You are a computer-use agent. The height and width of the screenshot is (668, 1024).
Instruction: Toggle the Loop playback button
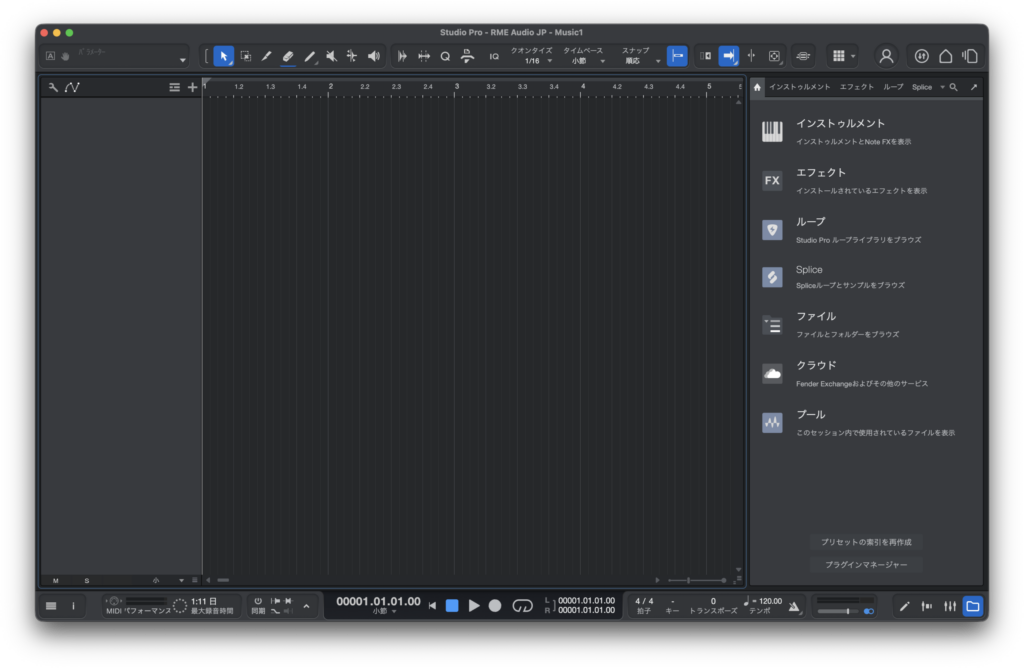(522, 606)
